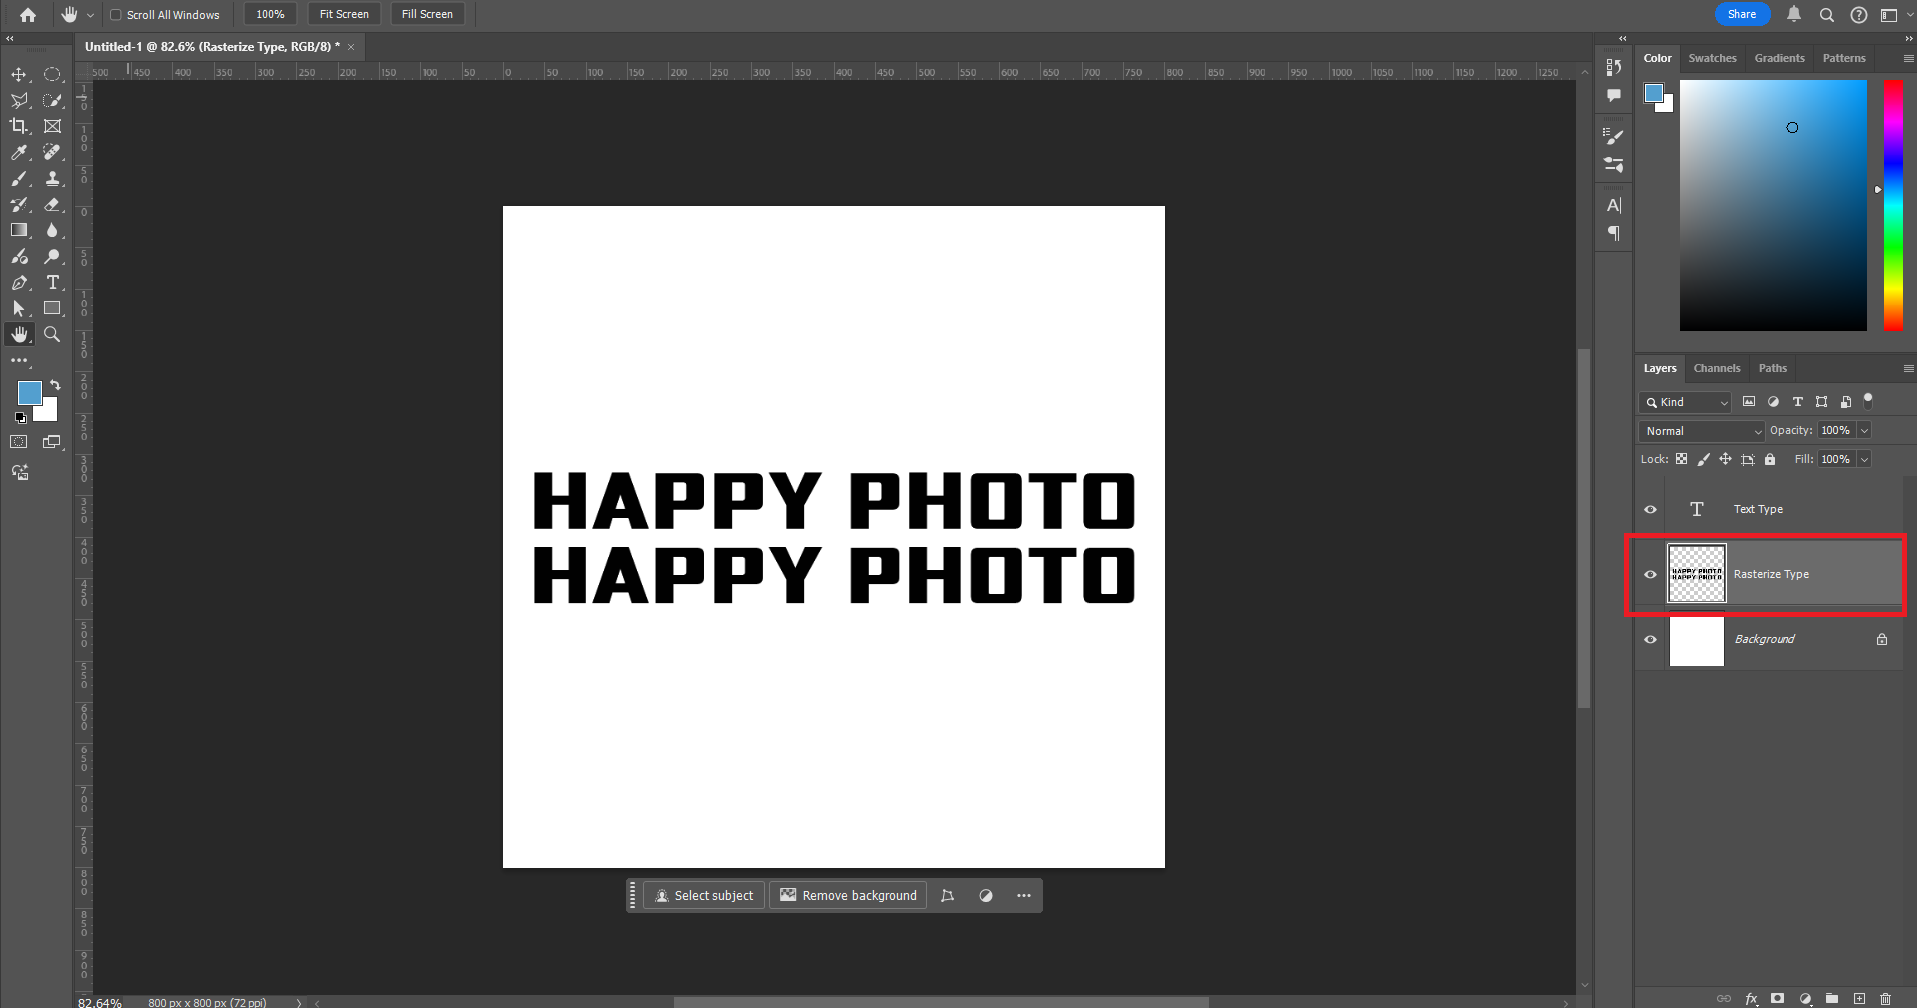
Task: Select the Move tool
Action: tap(19, 75)
